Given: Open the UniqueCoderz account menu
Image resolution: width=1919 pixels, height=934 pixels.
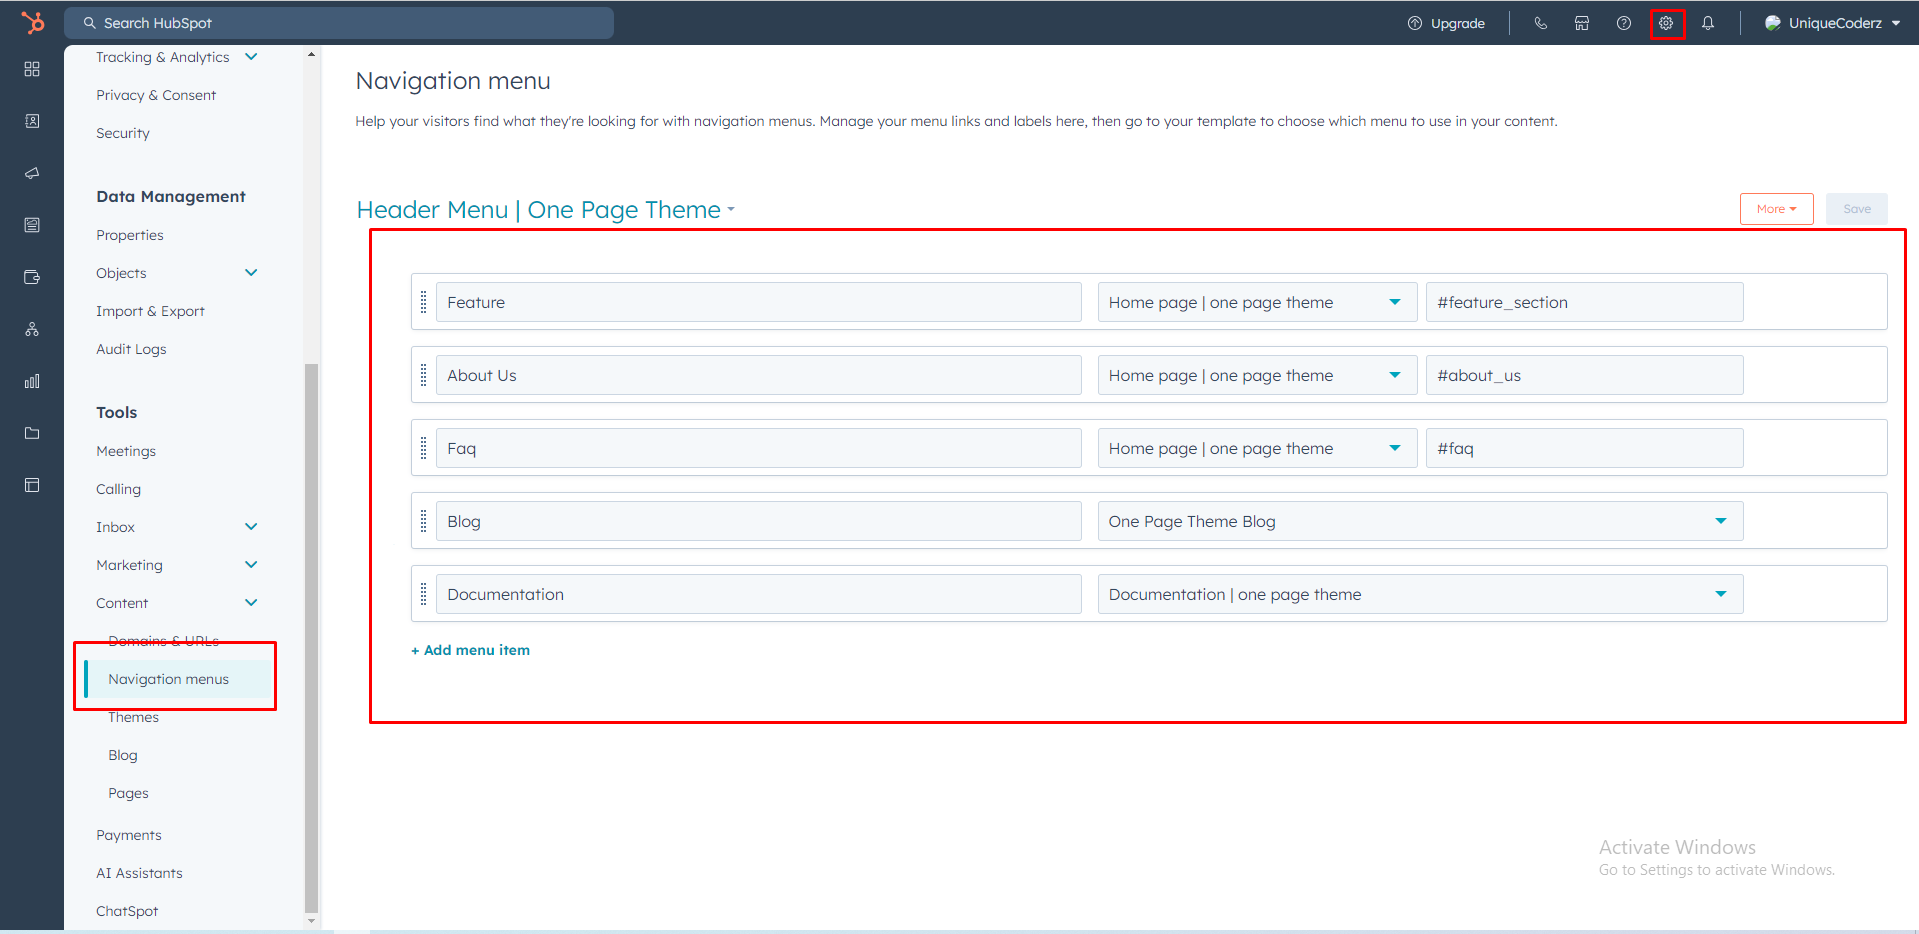Looking at the screenshot, I should tap(1833, 23).
